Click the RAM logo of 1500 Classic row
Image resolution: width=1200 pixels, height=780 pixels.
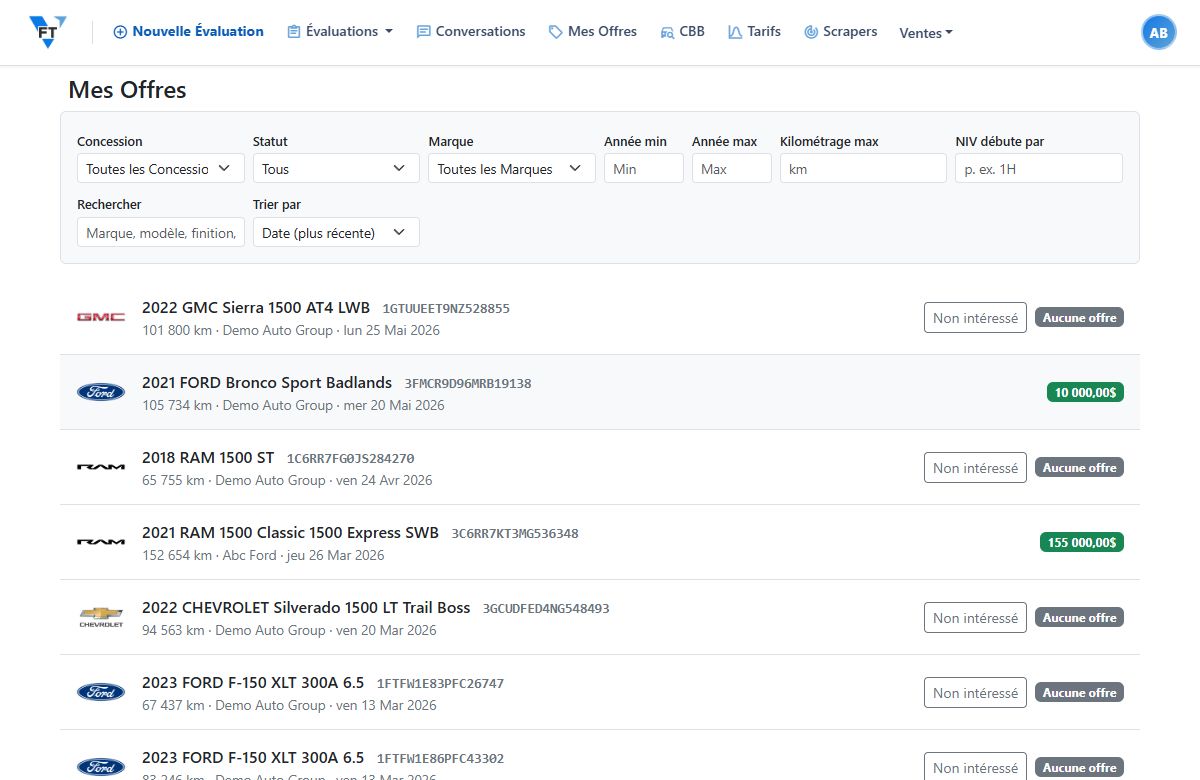(x=101, y=542)
